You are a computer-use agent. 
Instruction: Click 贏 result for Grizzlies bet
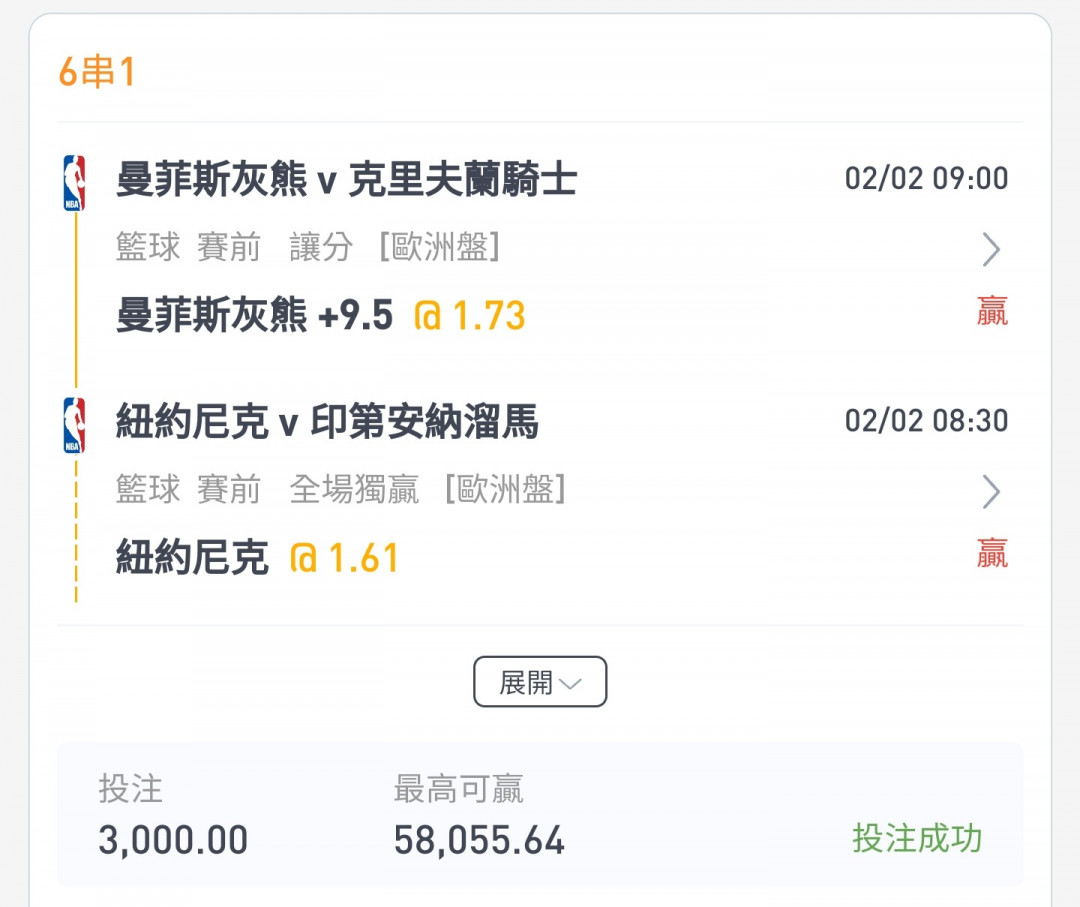[x=992, y=312]
